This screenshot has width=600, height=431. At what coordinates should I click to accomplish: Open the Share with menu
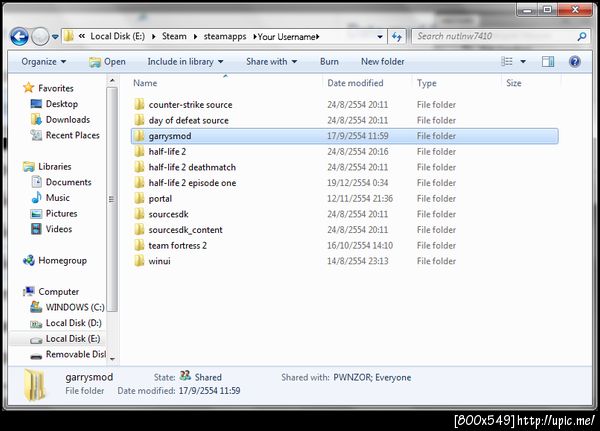click(x=271, y=62)
